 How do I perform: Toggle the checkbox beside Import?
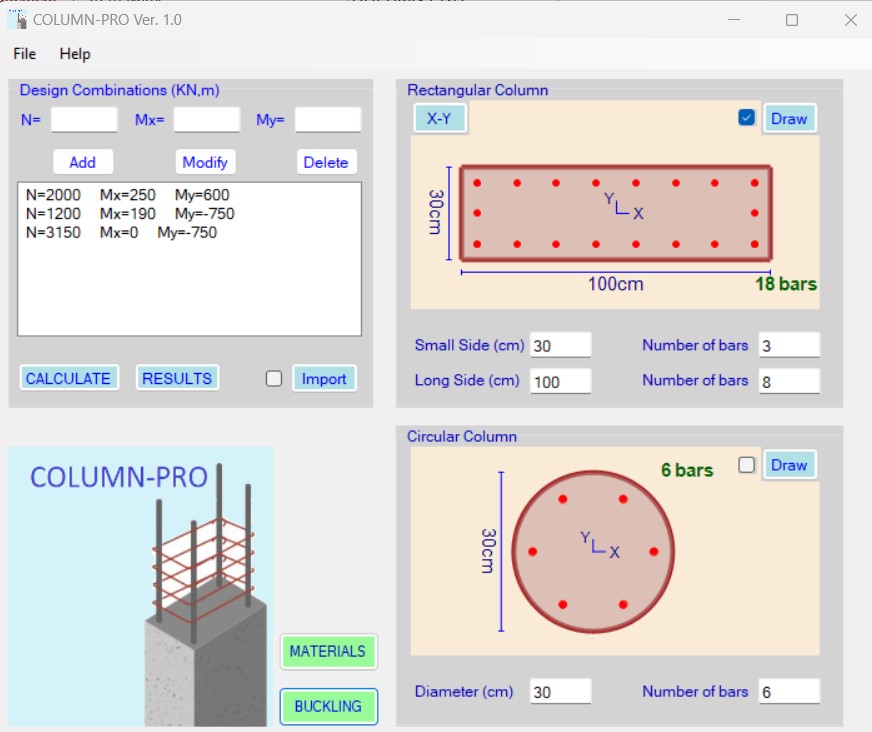(x=274, y=379)
